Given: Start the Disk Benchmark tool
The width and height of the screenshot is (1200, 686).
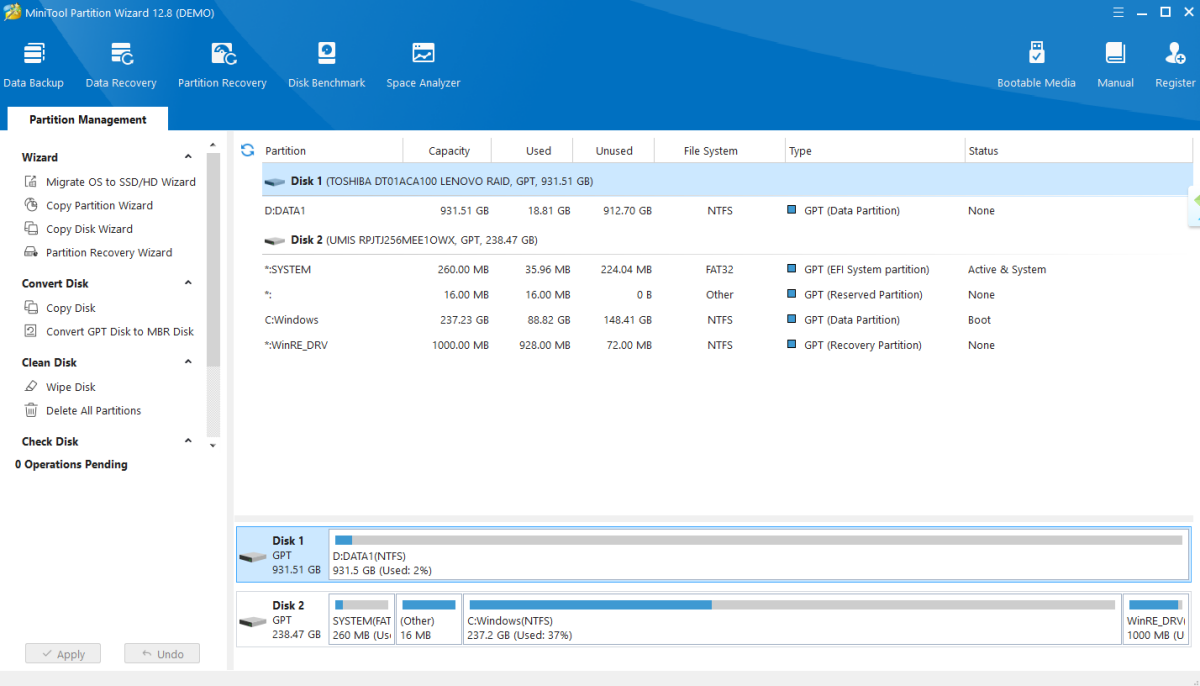Looking at the screenshot, I should [326, 65].
